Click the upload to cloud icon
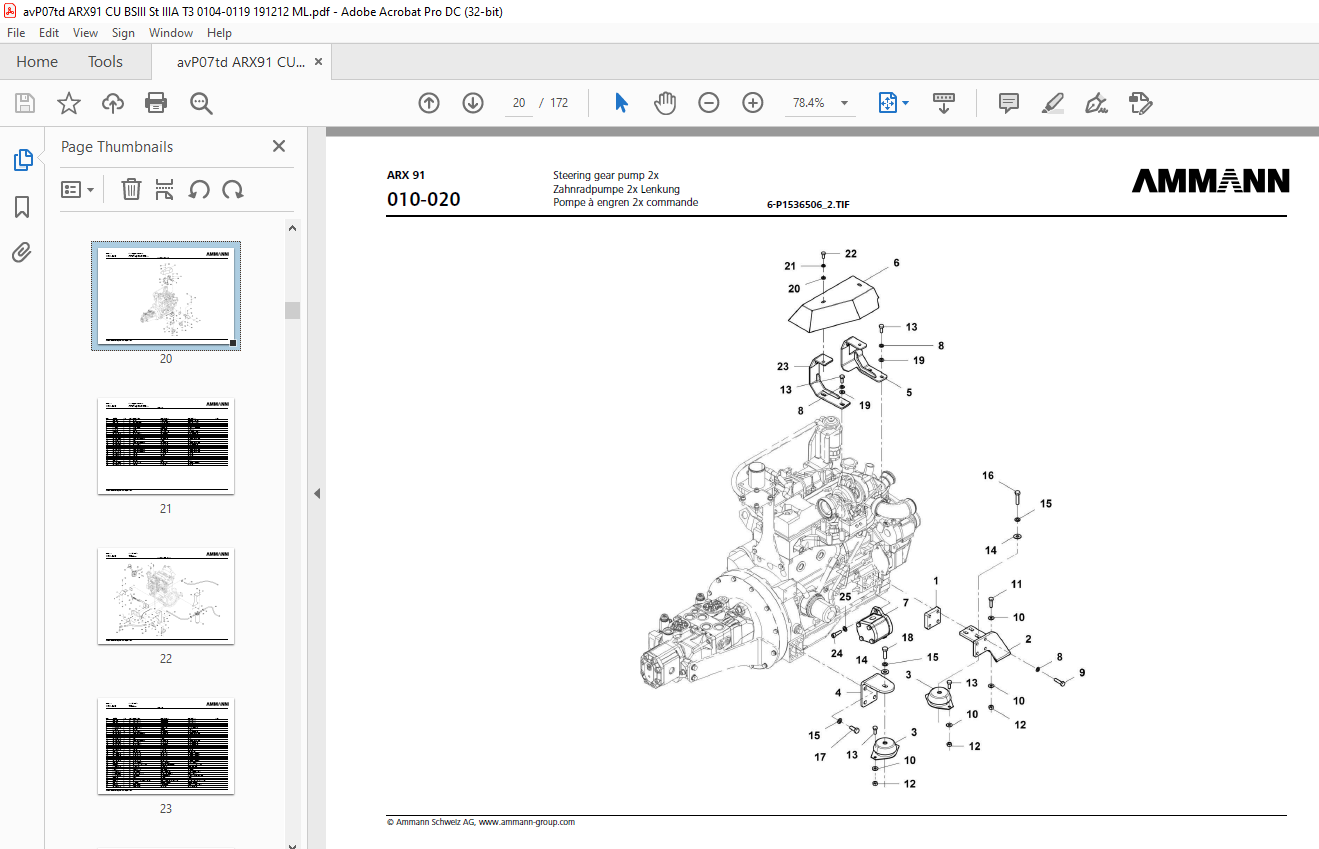Viewport: 1319px width, 849px height. 113,103
